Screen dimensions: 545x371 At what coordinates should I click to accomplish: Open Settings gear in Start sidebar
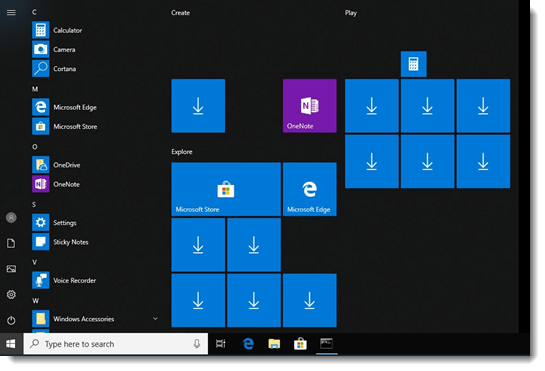tap(11, 295)
